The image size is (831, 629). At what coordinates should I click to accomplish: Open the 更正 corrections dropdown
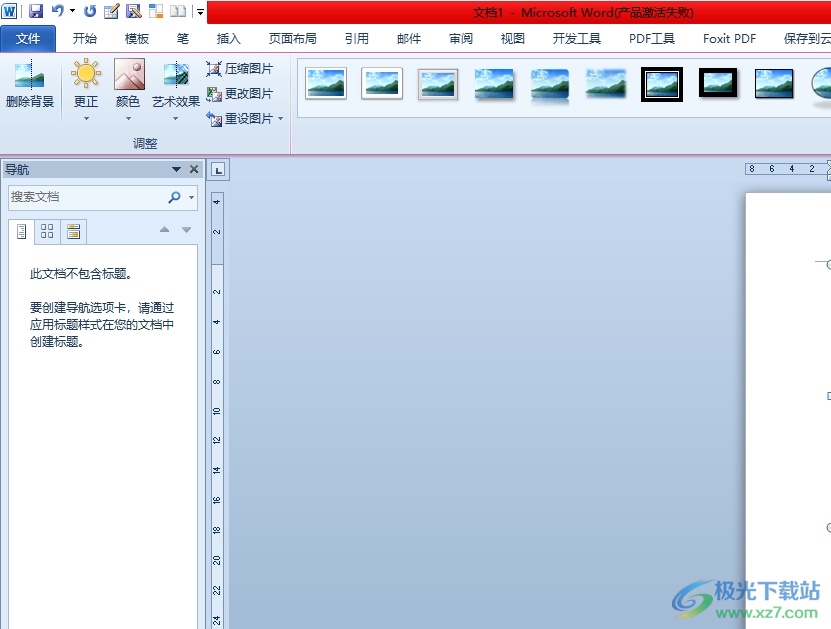pyautogui.click(x=86, y=90)
